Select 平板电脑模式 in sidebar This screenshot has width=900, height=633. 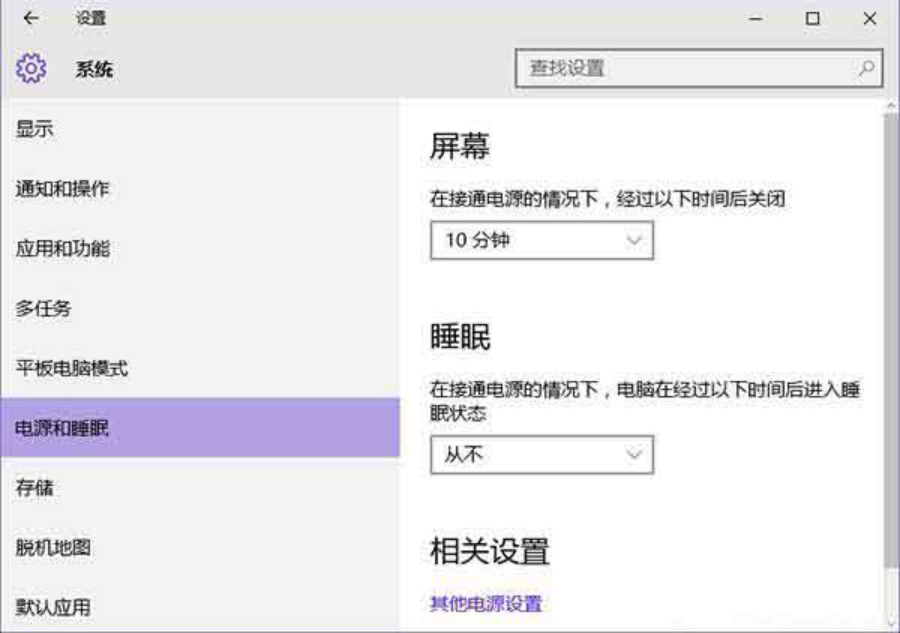pyautogui.click(x=72, y=368)
